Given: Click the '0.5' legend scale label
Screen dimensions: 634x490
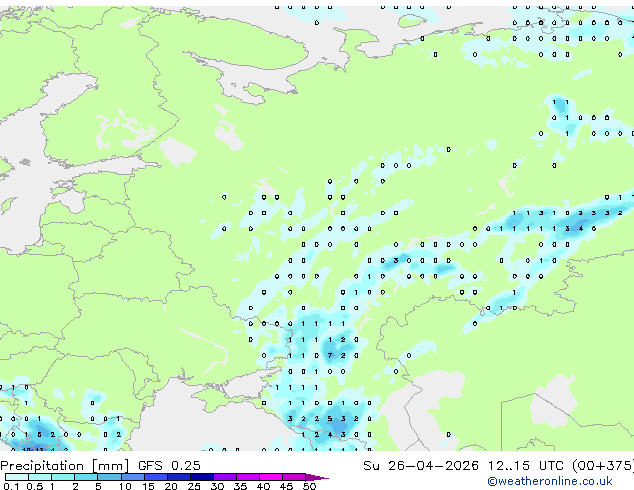Looking at the screenshot, I should coord(35,486).
